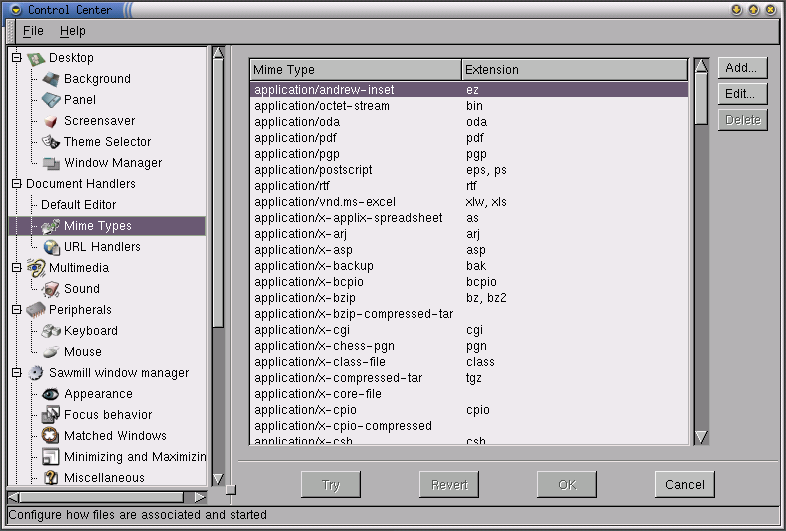Collapse the Document Handlers branch
Image resolution: width=786 pixels, height=531 pixels.
tap(16, 184)
